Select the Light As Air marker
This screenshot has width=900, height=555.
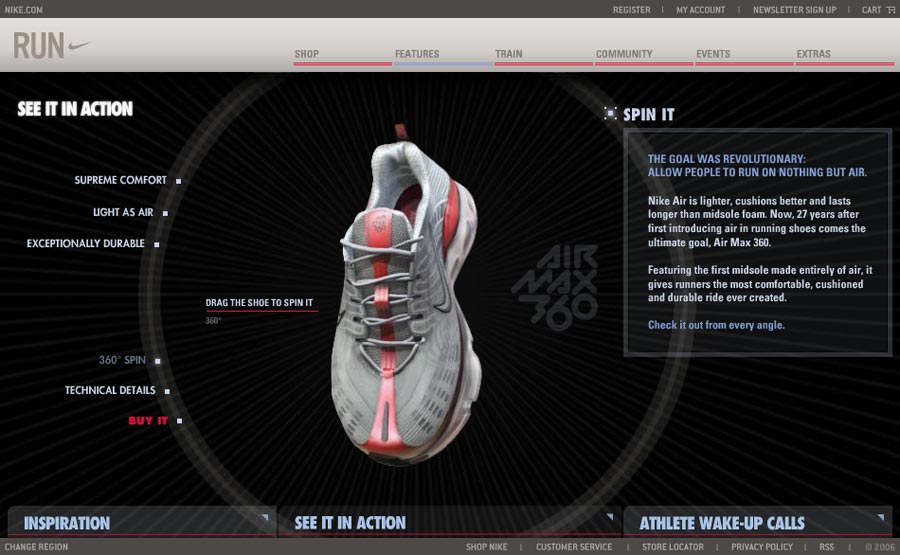click(x=165, y=213)
